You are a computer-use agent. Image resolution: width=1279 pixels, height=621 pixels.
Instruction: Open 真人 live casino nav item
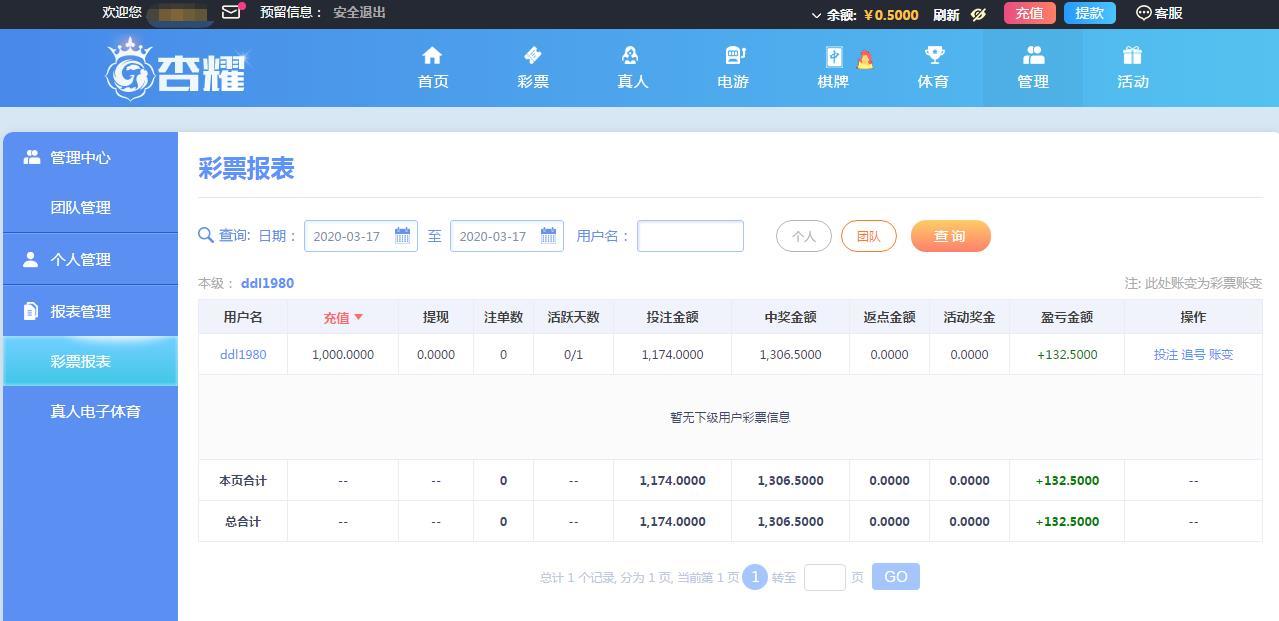coord(633,68)
